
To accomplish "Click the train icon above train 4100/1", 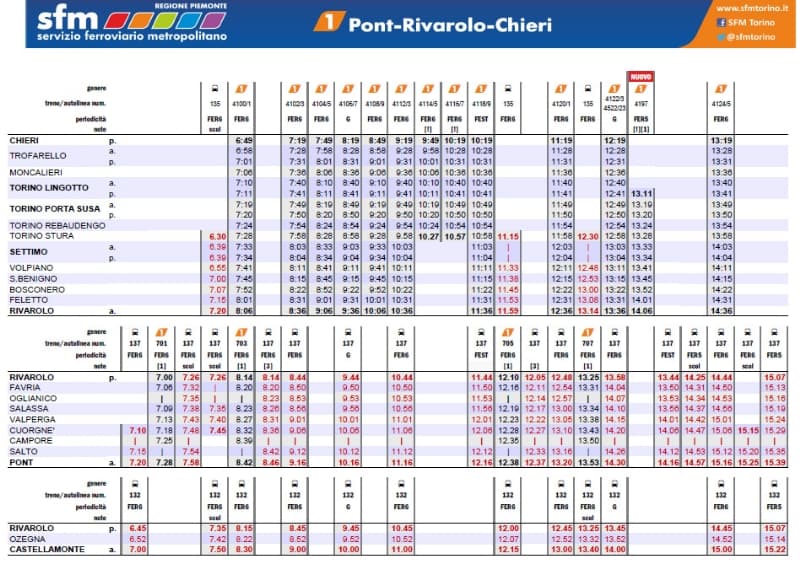I will 243,88.
